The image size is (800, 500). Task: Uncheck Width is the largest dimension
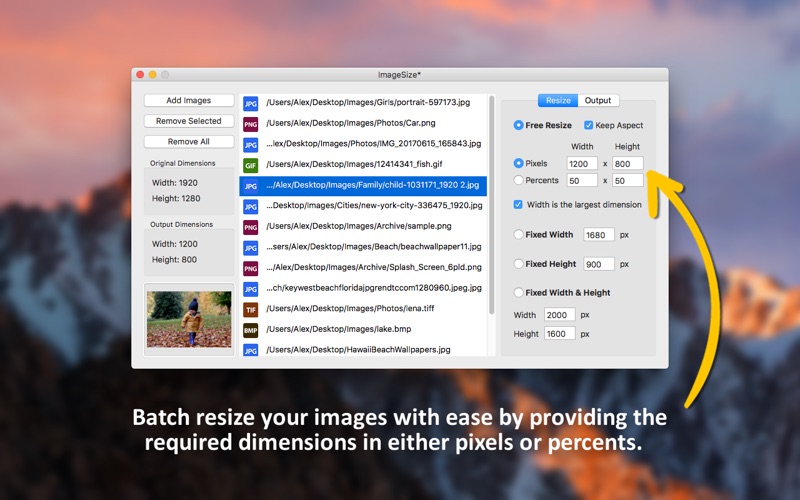pyautogui.click(x=518, y=205)
